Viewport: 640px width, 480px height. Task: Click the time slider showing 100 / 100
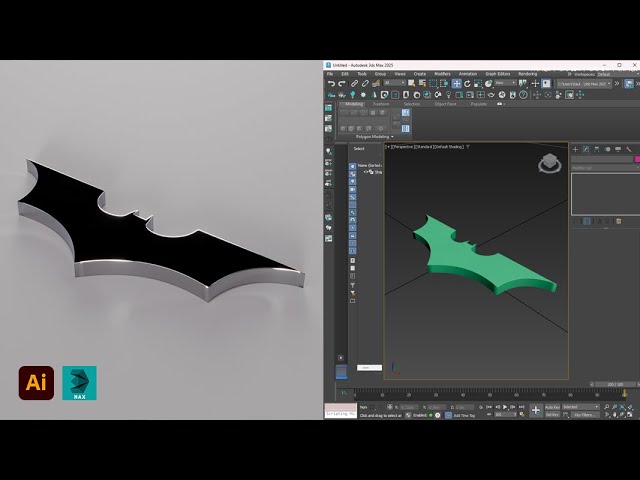tap(615, 384)
